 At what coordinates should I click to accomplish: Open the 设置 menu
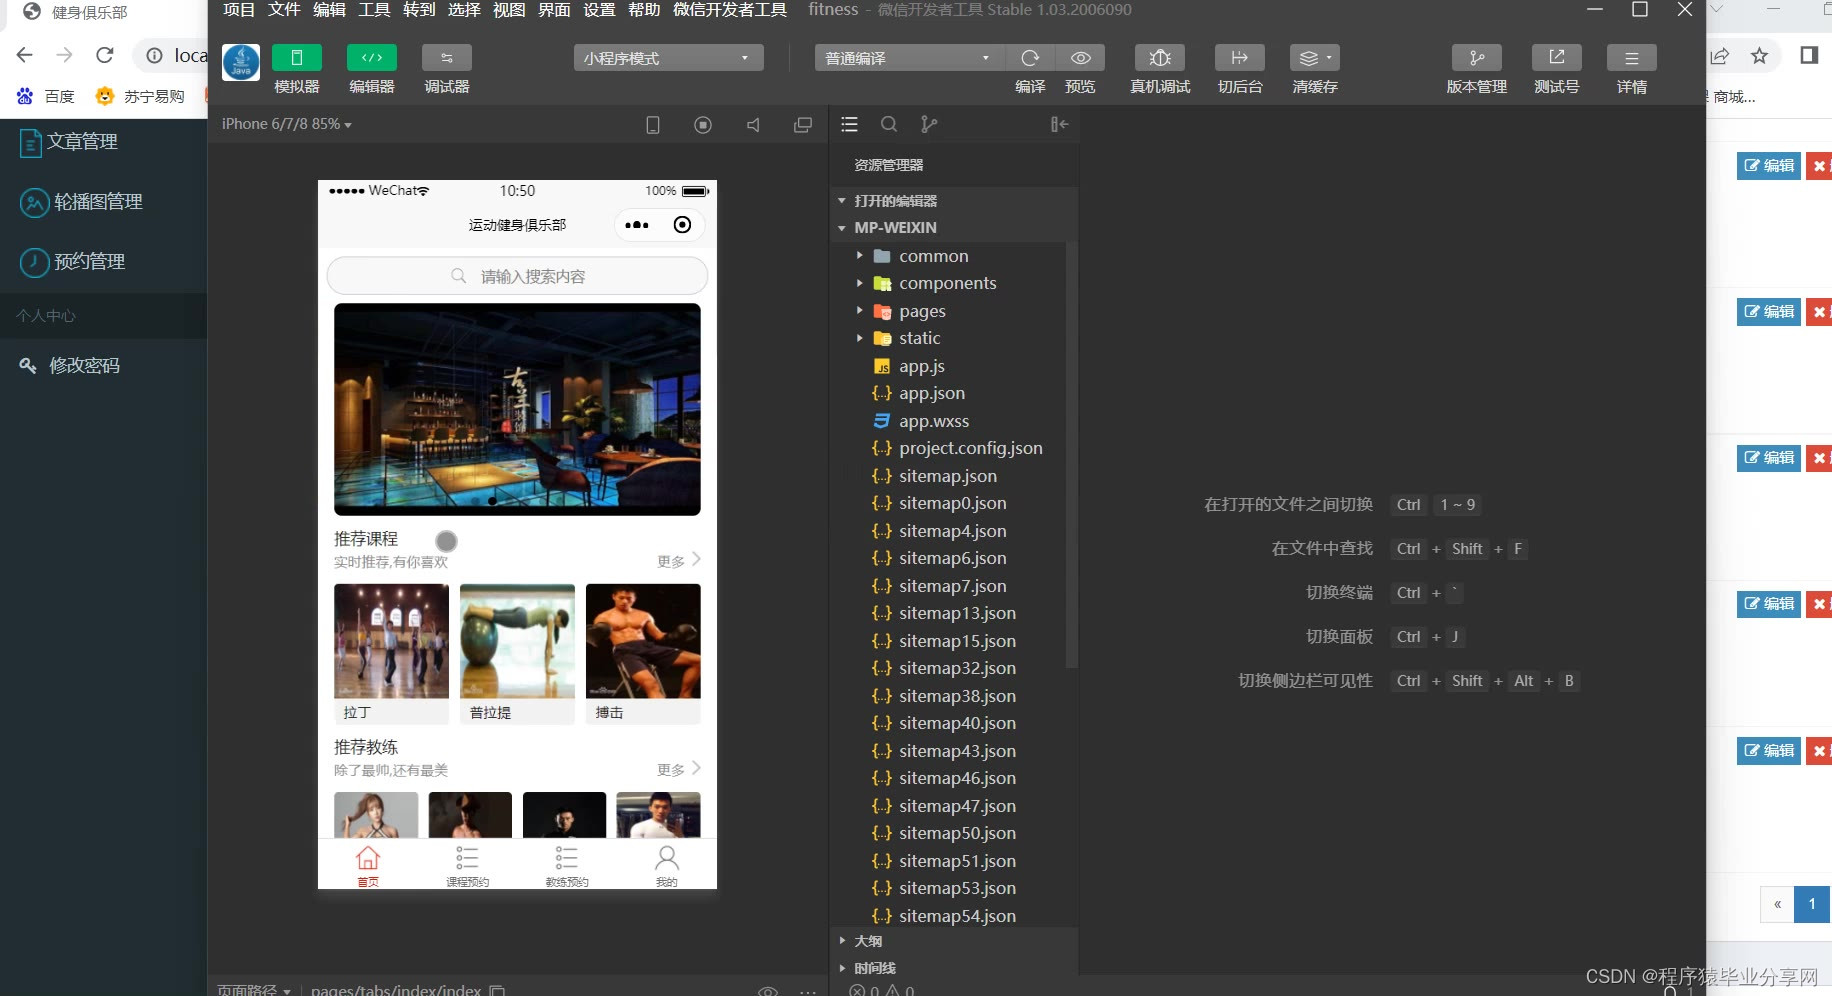[x=599, y=10]
